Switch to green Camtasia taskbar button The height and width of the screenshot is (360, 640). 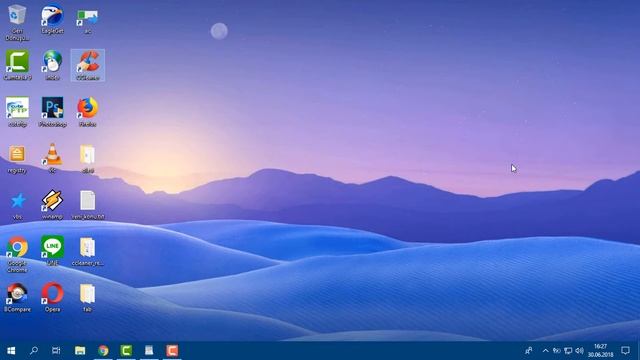click(x=126, y=351)
